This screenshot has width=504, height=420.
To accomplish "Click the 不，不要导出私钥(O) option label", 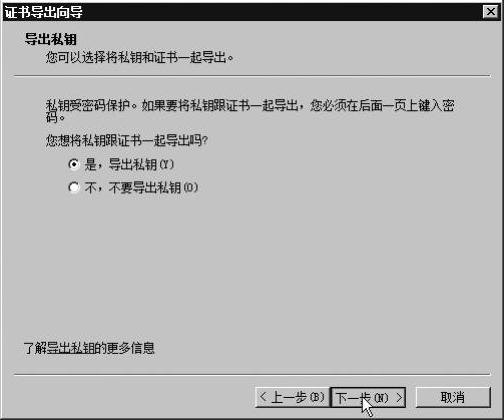I will (x=141, y=188).
